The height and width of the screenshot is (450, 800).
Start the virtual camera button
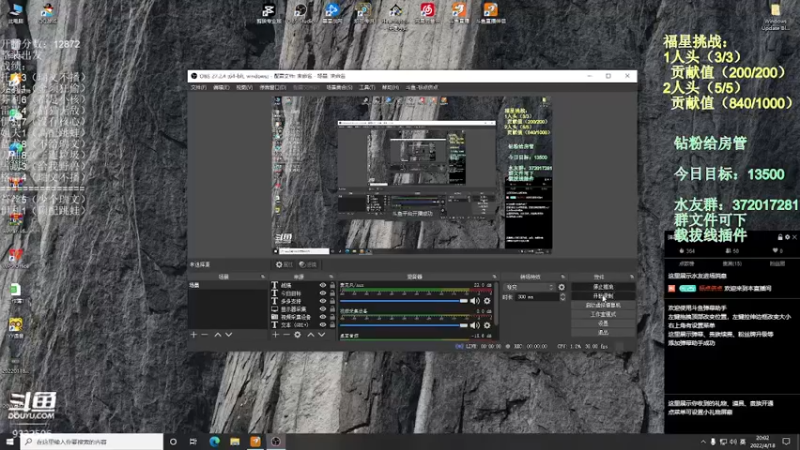click(603, 305)
